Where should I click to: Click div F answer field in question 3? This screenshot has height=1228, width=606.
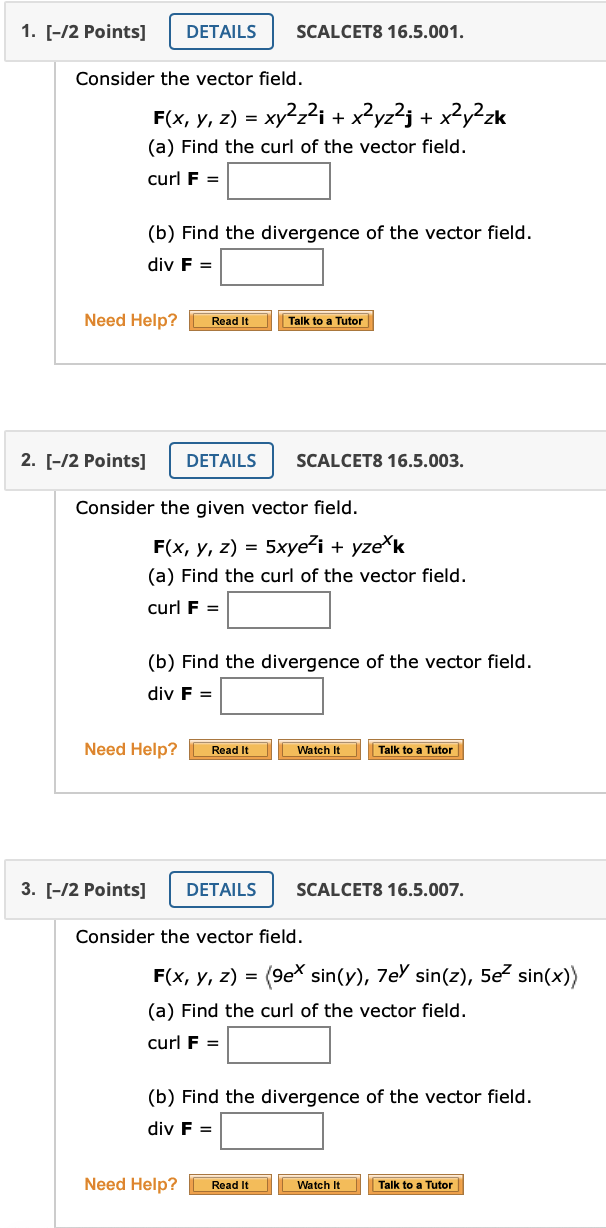pos(272,1131)
